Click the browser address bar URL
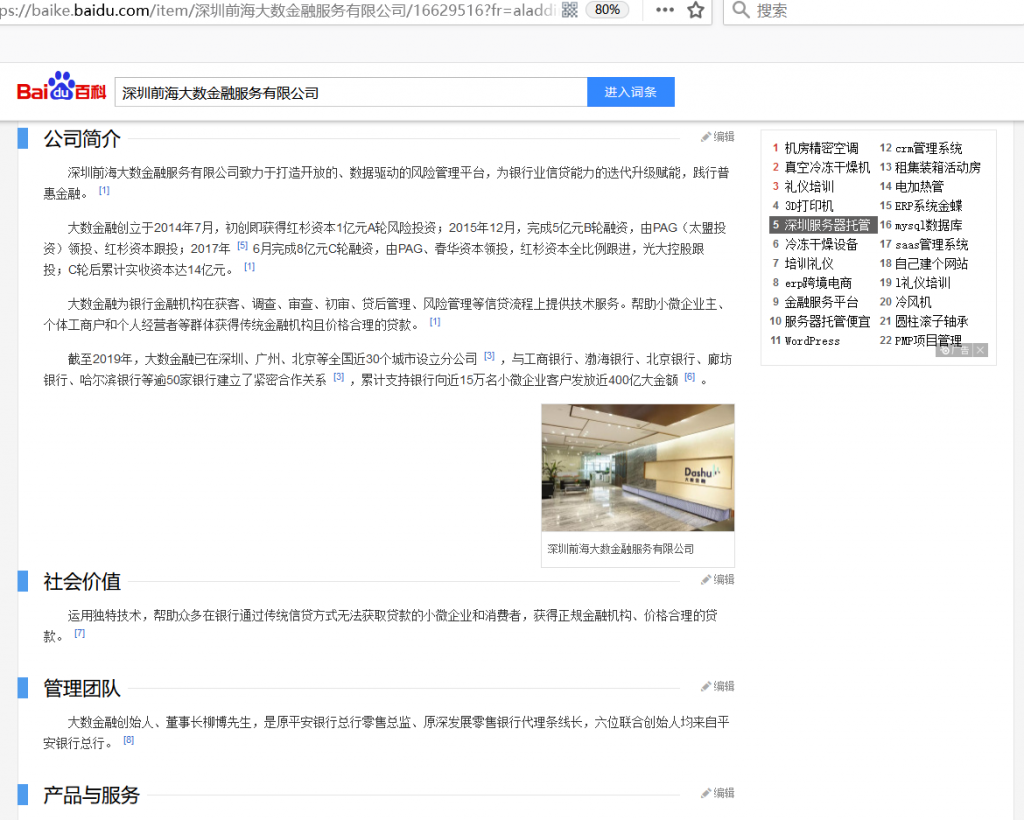Viewport: 1024px width, 820px height. pos(278,10)
